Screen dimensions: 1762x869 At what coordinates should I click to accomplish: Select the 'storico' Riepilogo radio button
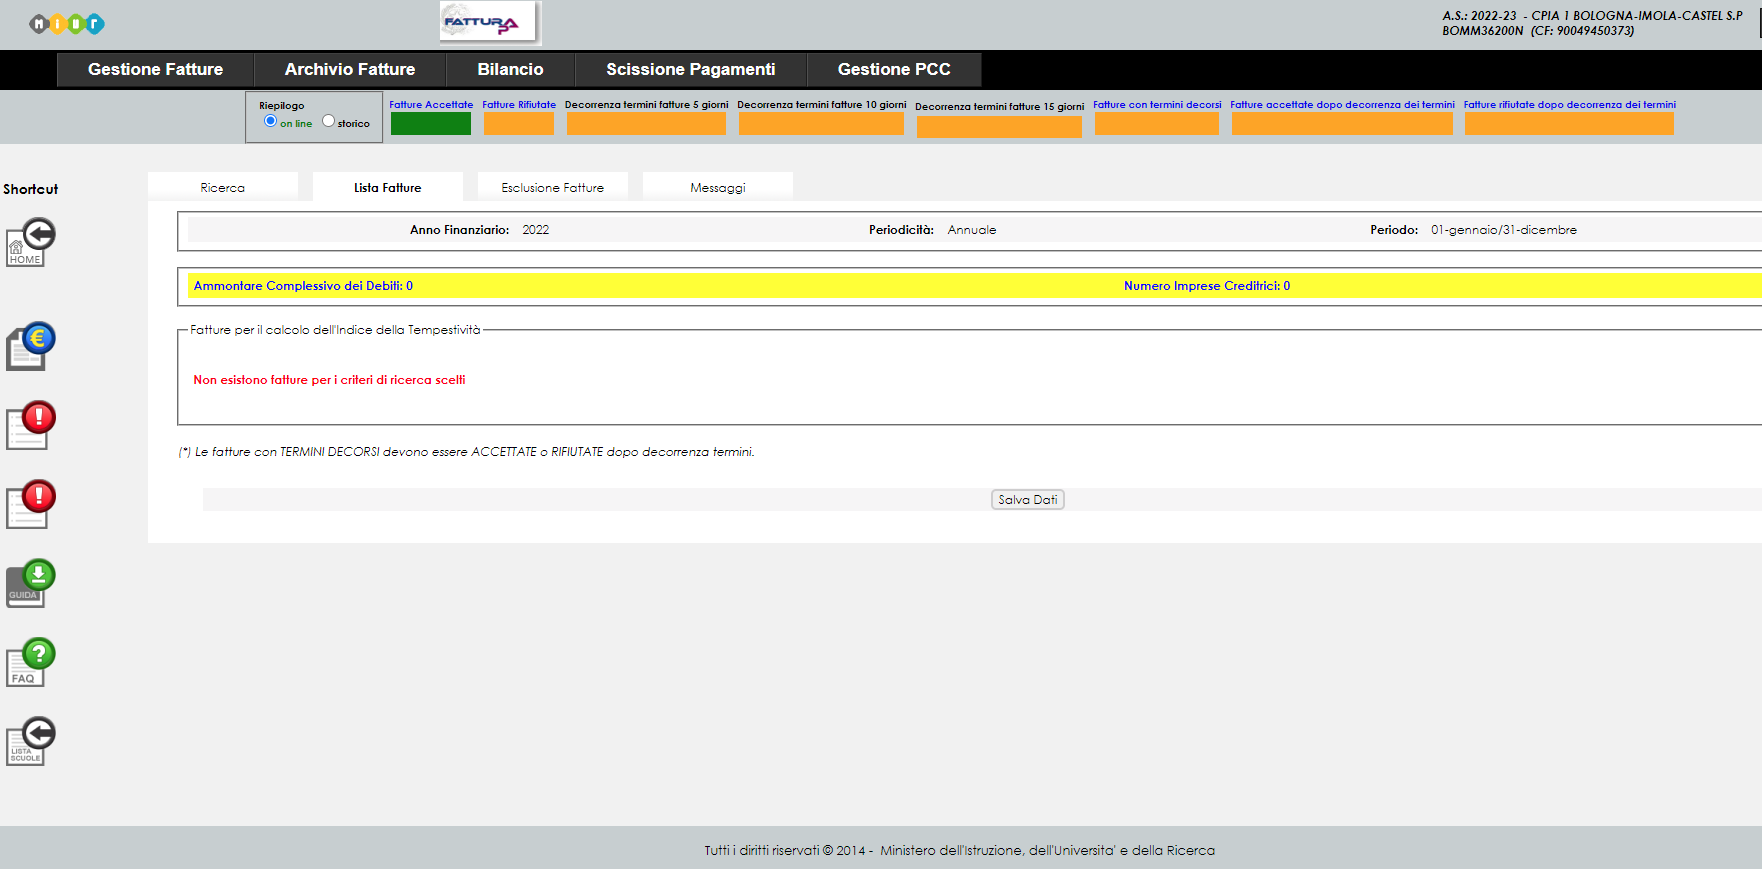click(x=328, y=121)
